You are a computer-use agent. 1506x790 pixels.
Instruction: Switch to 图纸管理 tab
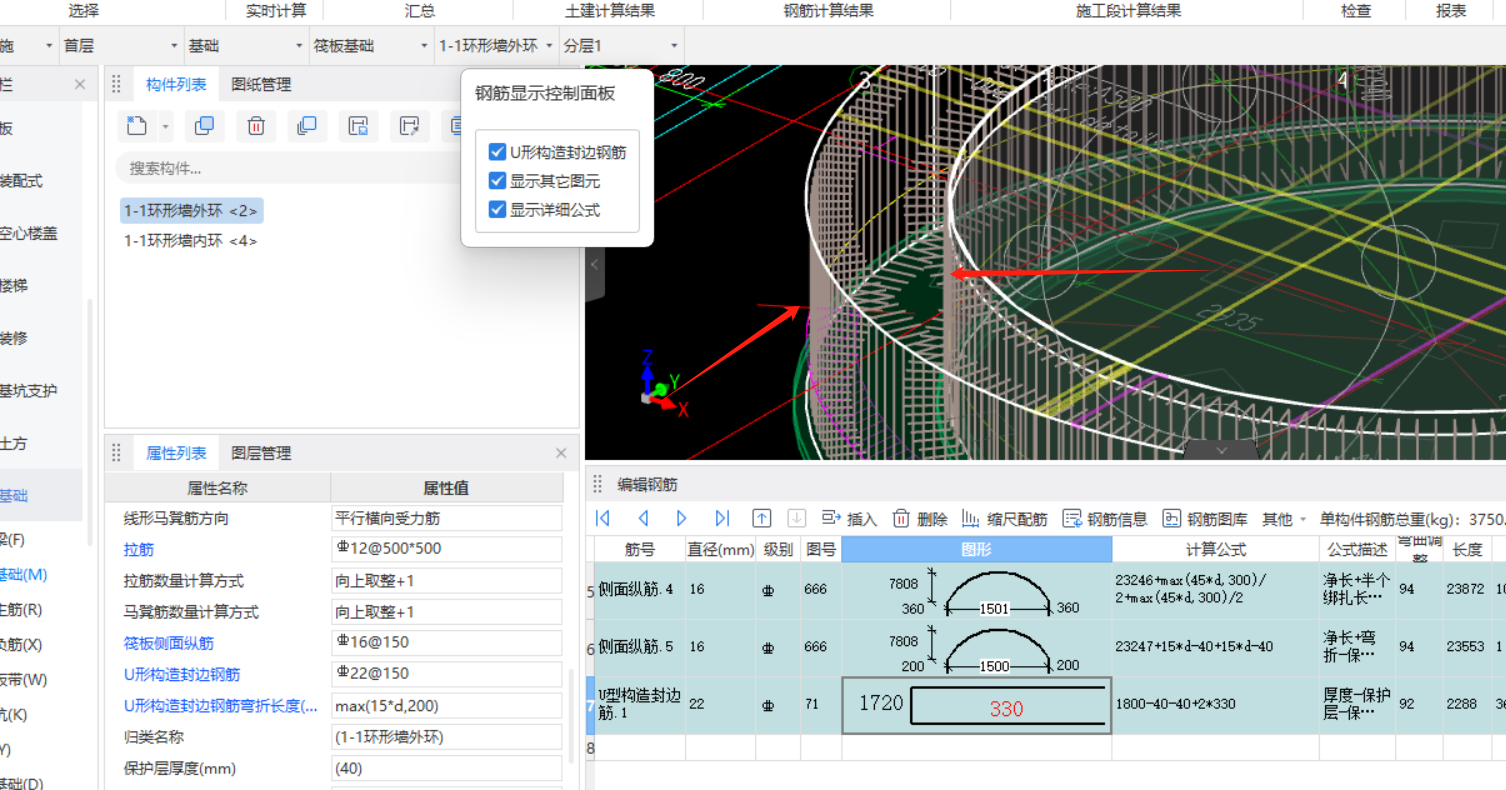261,85
